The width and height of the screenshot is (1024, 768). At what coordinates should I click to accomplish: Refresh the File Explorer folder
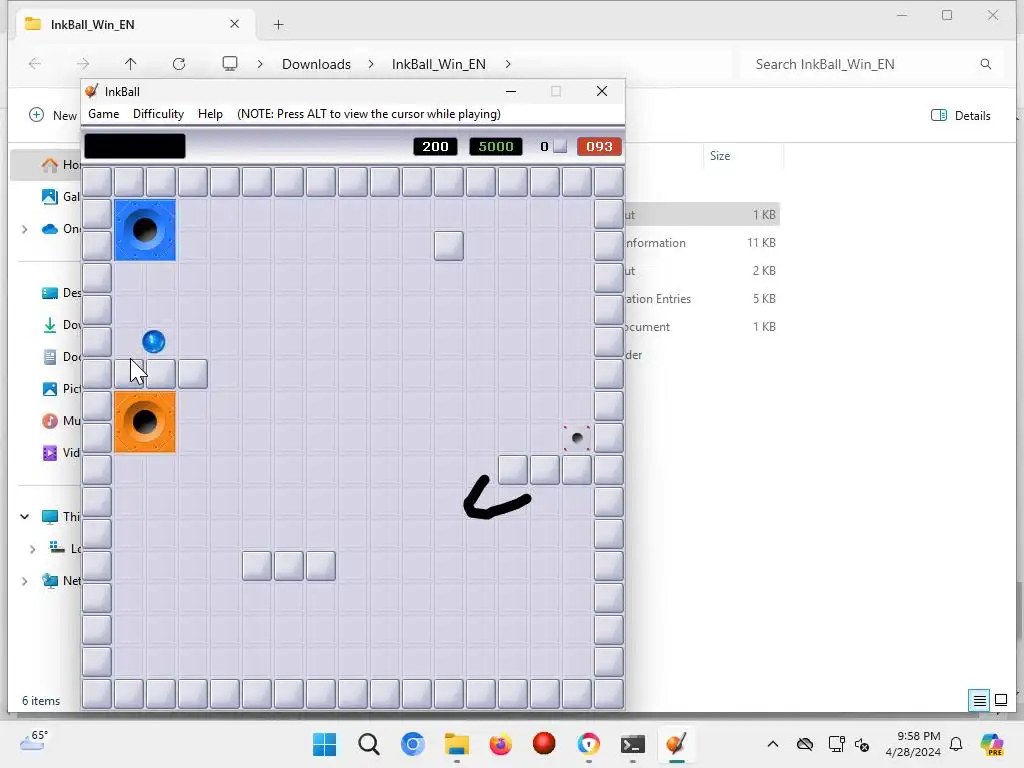[x=179, y=63]
